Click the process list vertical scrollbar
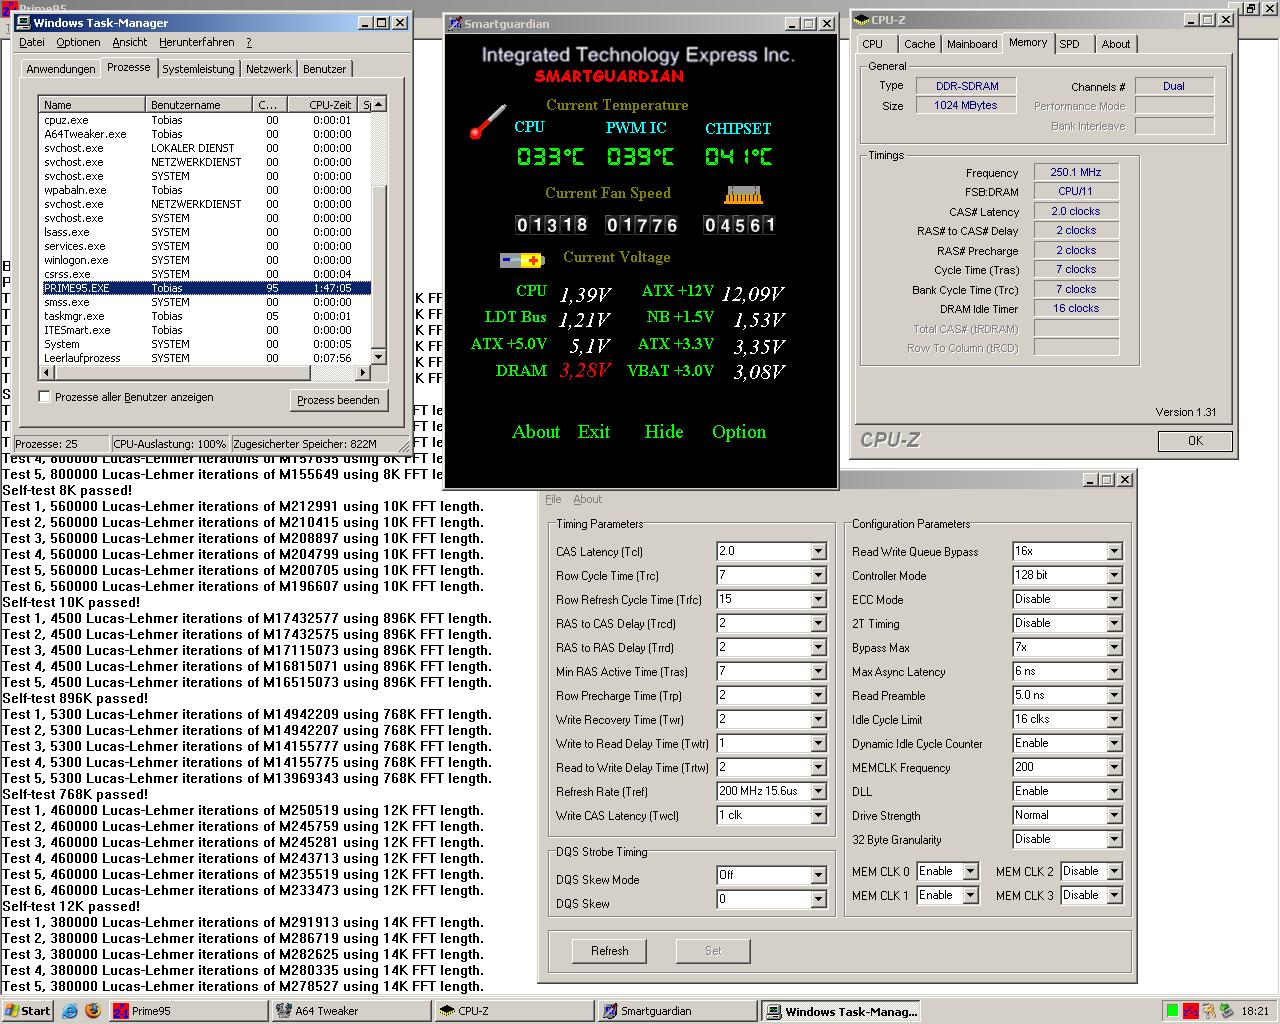This screenshot has width=1280, height=1024. (x=378, y=230)
